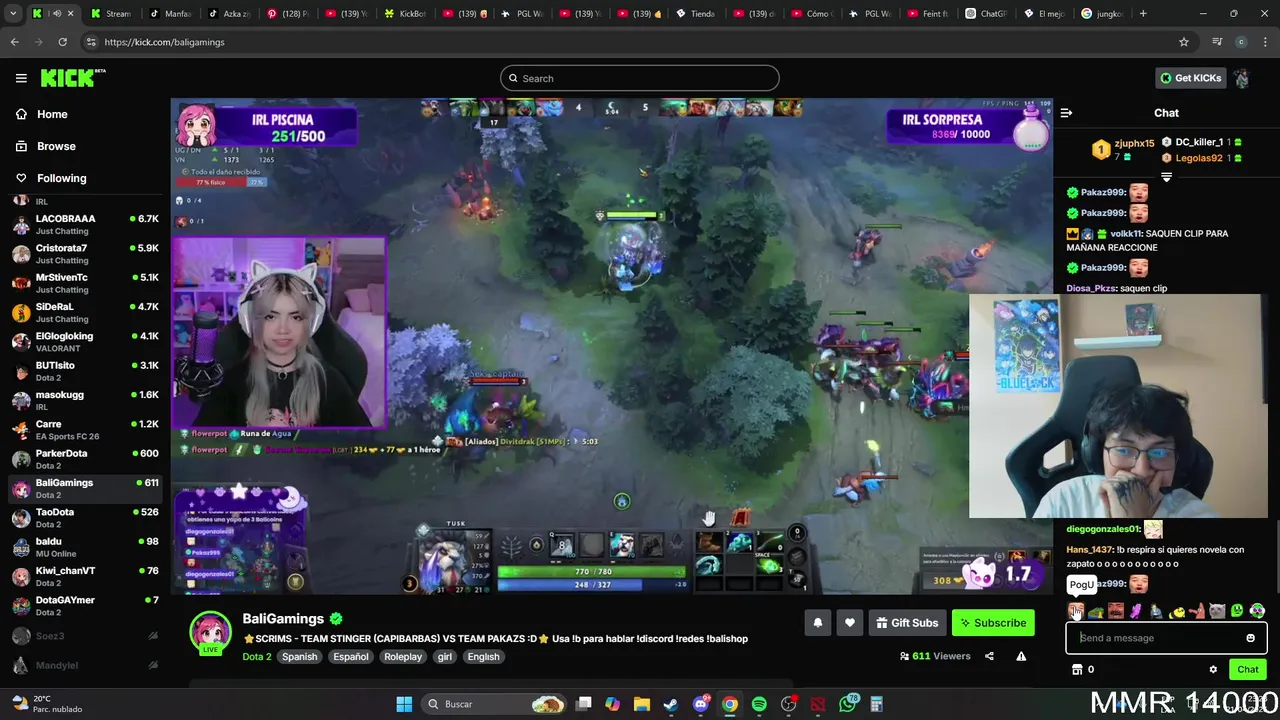Open Browse in sidebar
1280x720 pixels.
pos(45,146)
